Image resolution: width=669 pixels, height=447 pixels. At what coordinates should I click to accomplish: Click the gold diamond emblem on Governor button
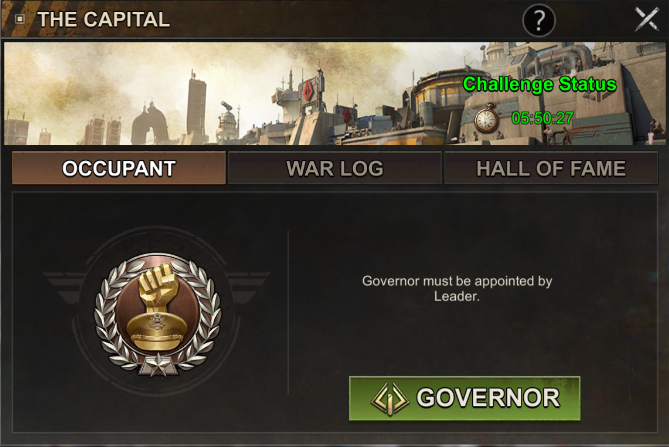tap(390, 398)
